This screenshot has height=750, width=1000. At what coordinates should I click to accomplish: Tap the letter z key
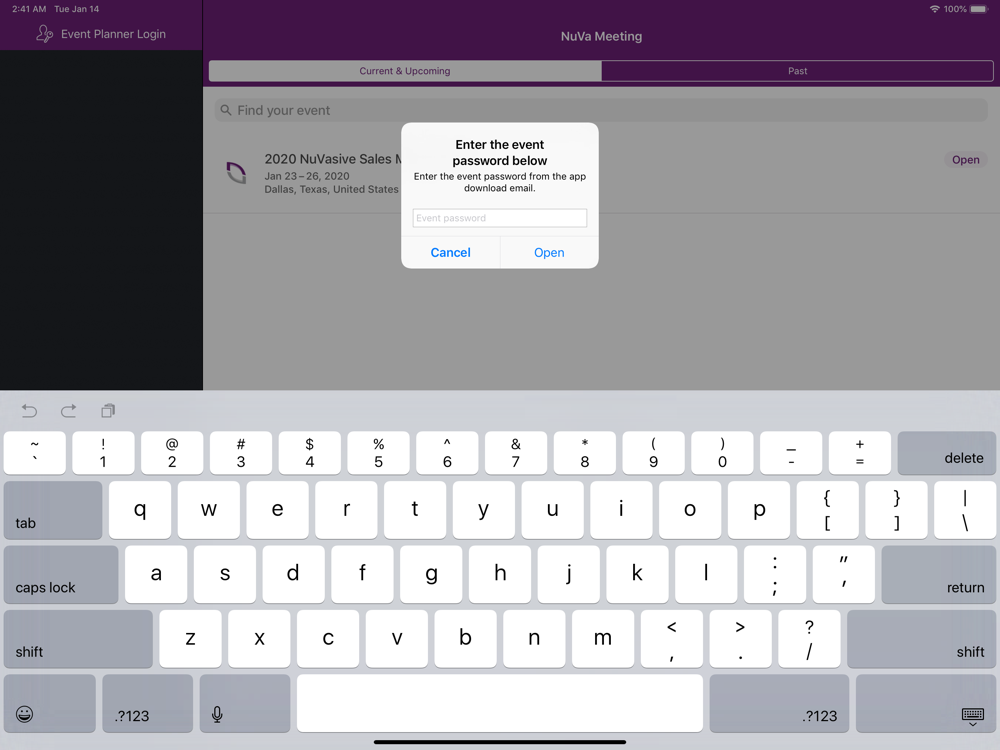point(190,639)
